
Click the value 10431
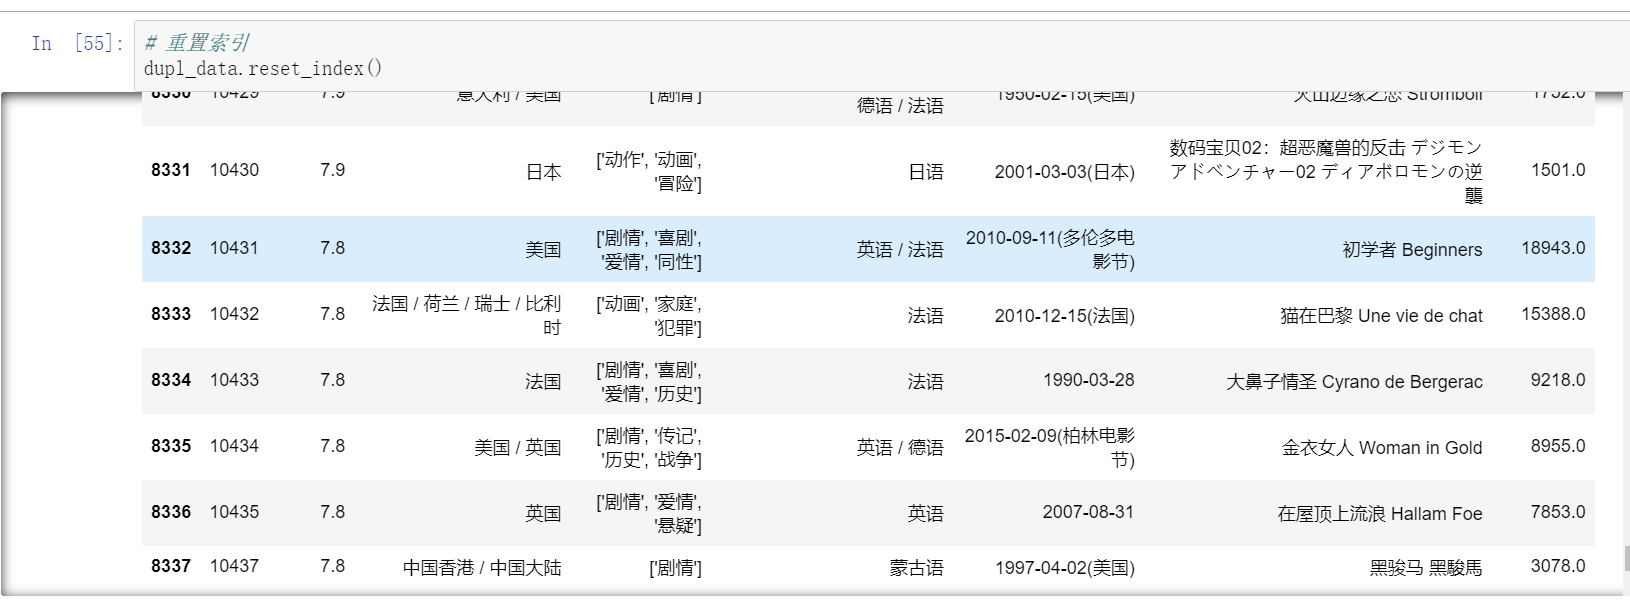pos(234,248)
